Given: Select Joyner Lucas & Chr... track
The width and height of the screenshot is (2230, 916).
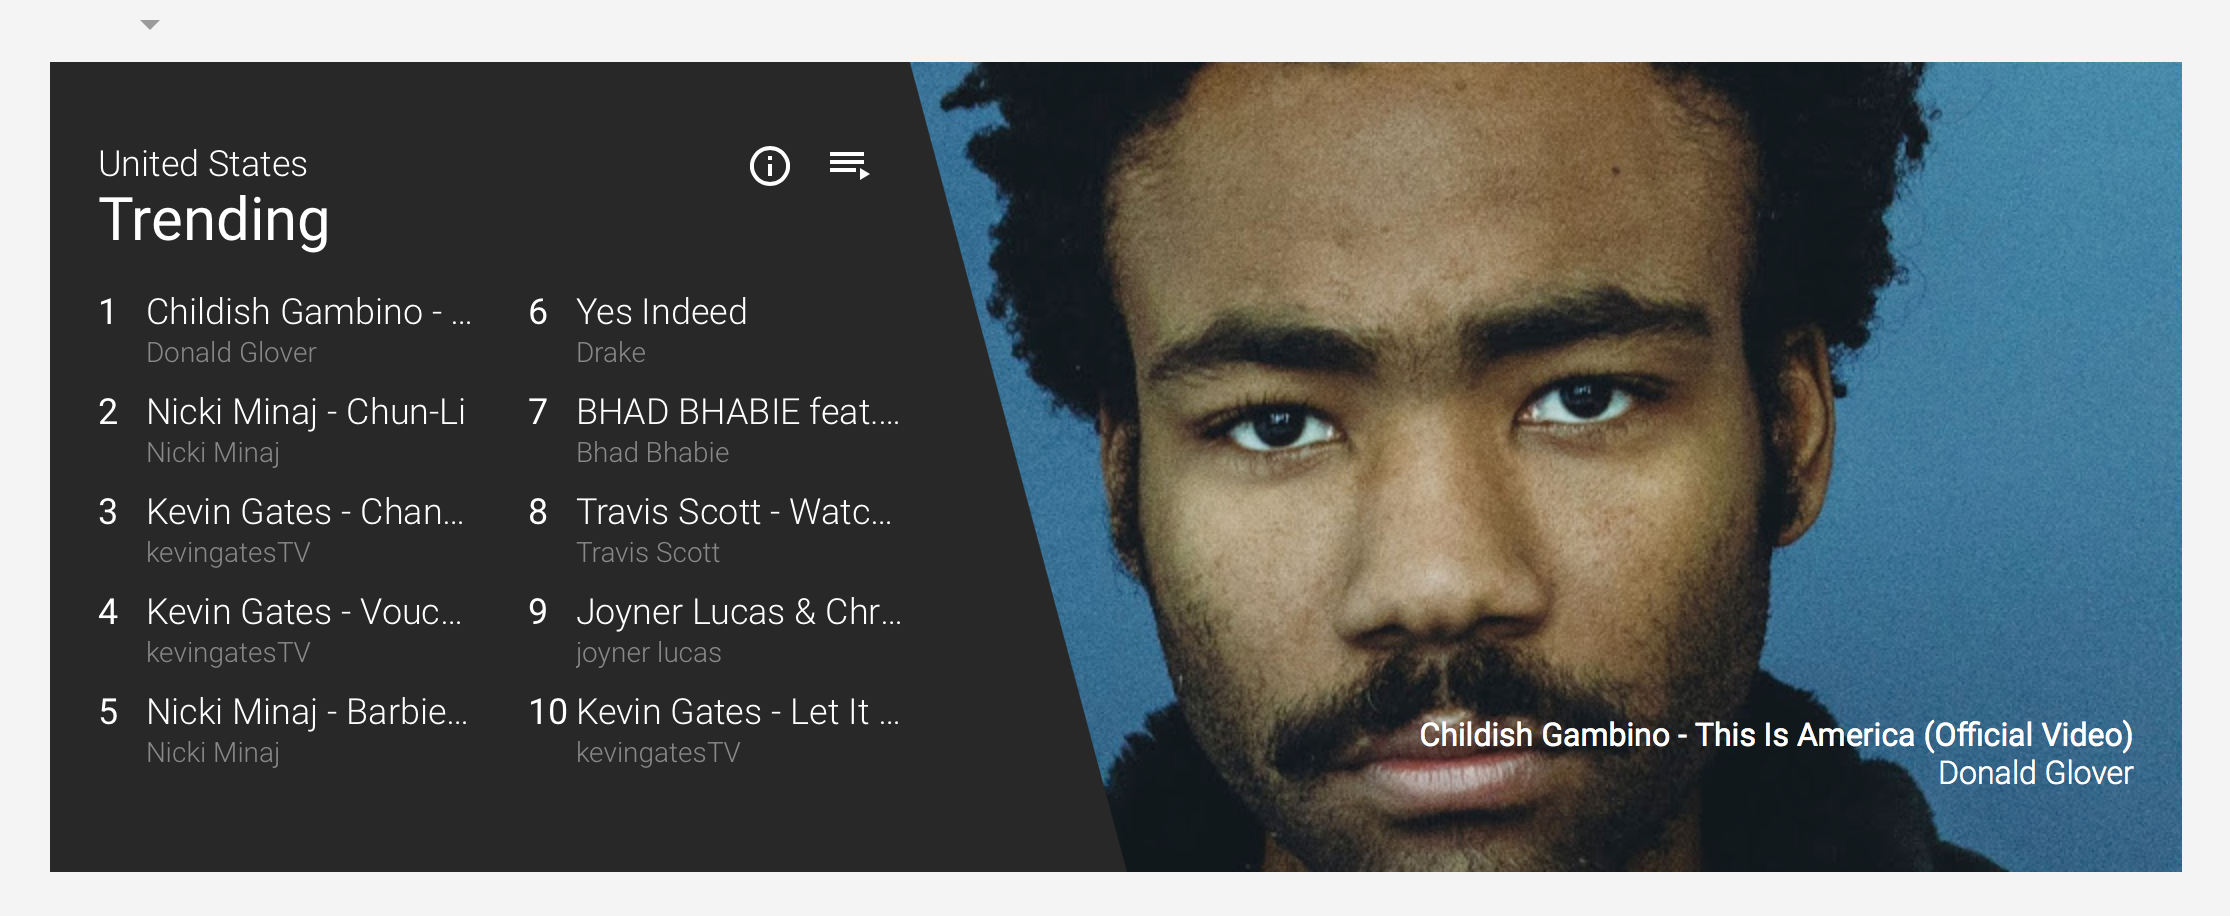Looking at the screenshot, I should [739, 612].
